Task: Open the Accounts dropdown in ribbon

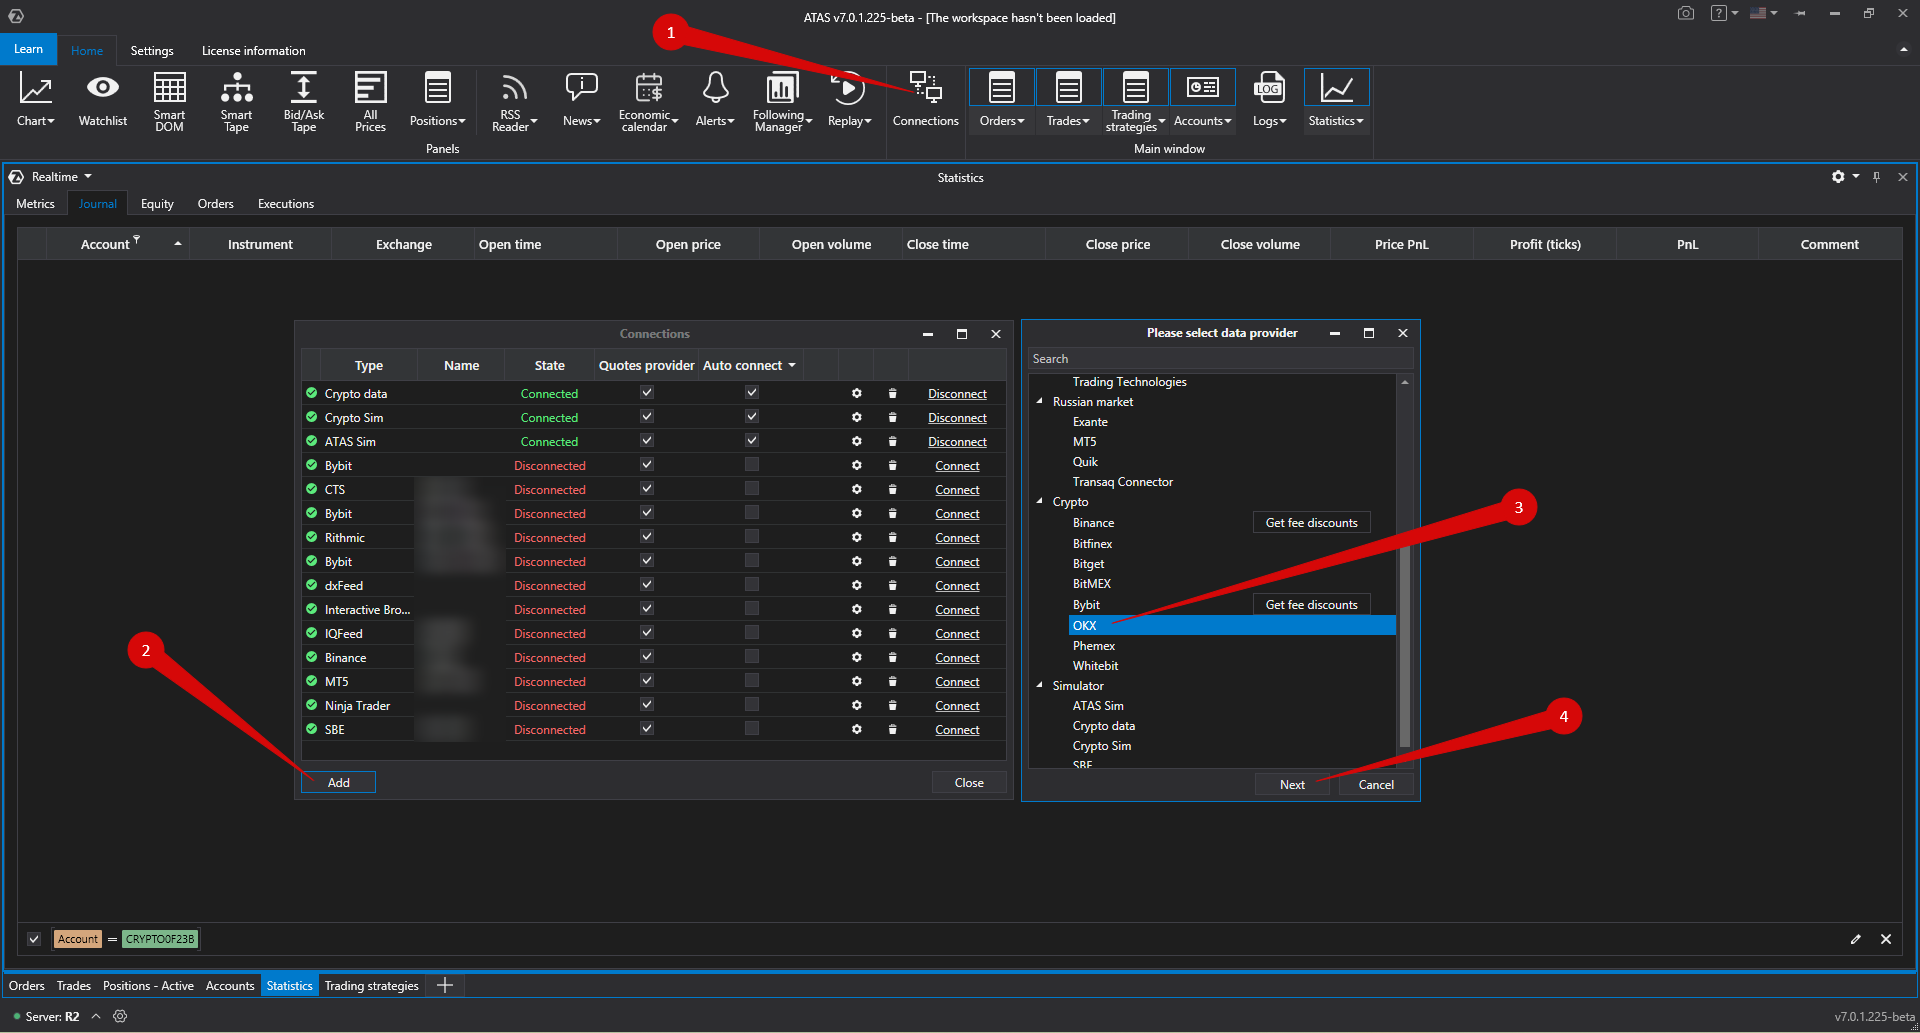Action: tap(1203, 121)
